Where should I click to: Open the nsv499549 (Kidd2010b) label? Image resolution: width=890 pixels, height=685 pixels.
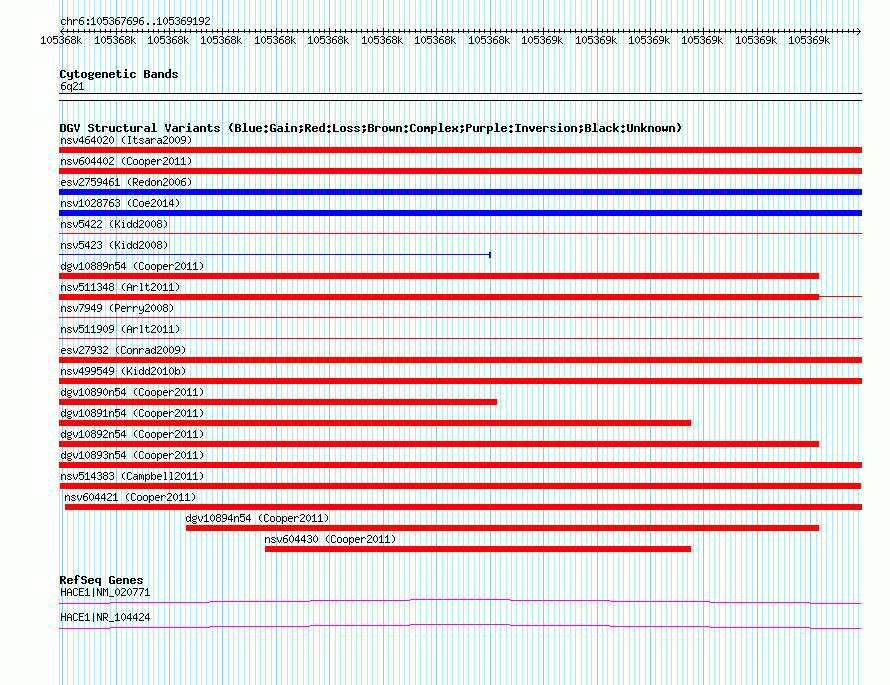pyautogui.click(x=123, y=371)
